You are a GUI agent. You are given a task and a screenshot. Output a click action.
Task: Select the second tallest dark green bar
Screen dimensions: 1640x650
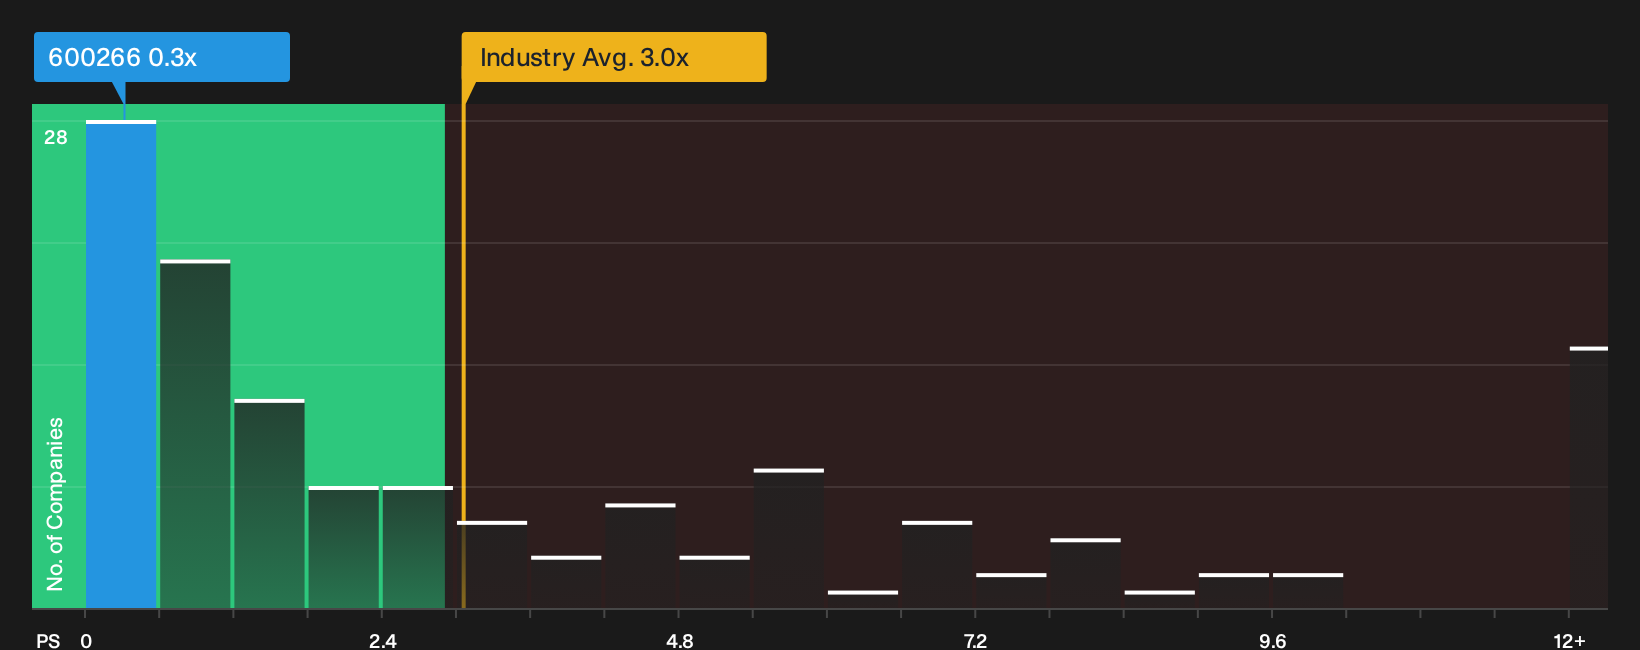click(x=195, y=434)
